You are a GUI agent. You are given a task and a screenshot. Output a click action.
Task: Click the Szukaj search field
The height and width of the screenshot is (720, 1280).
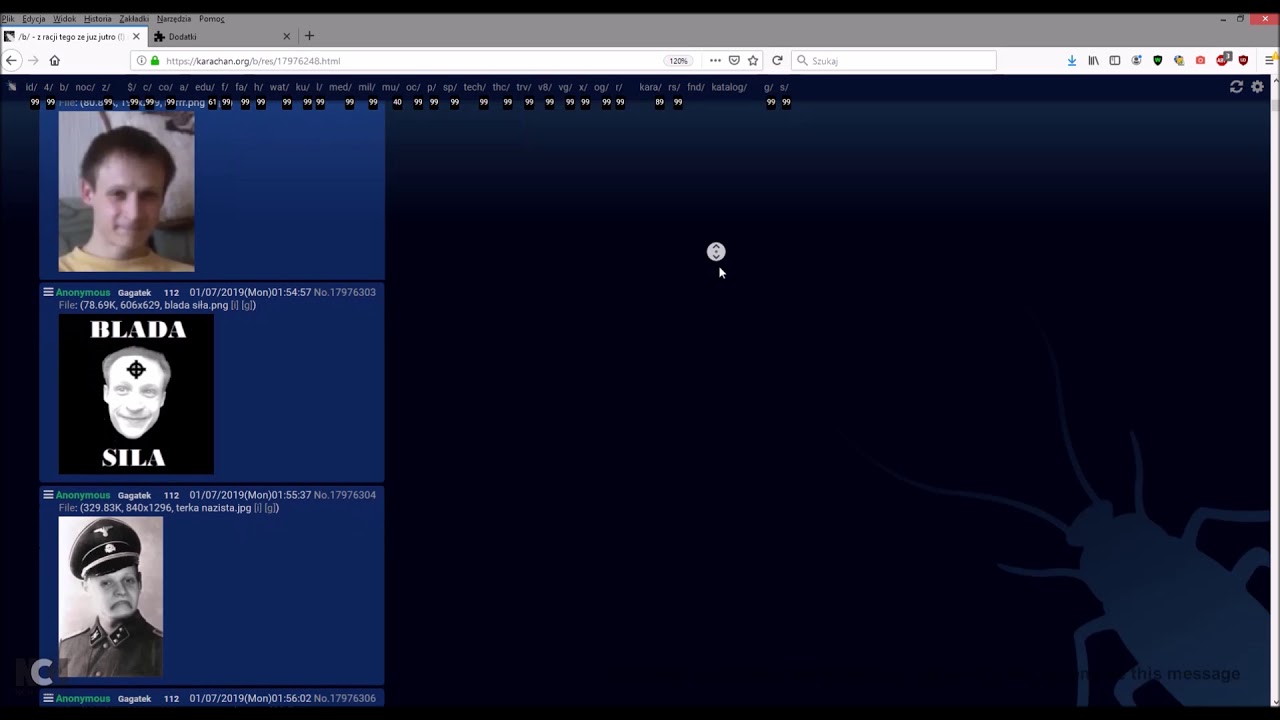[893, 61]
